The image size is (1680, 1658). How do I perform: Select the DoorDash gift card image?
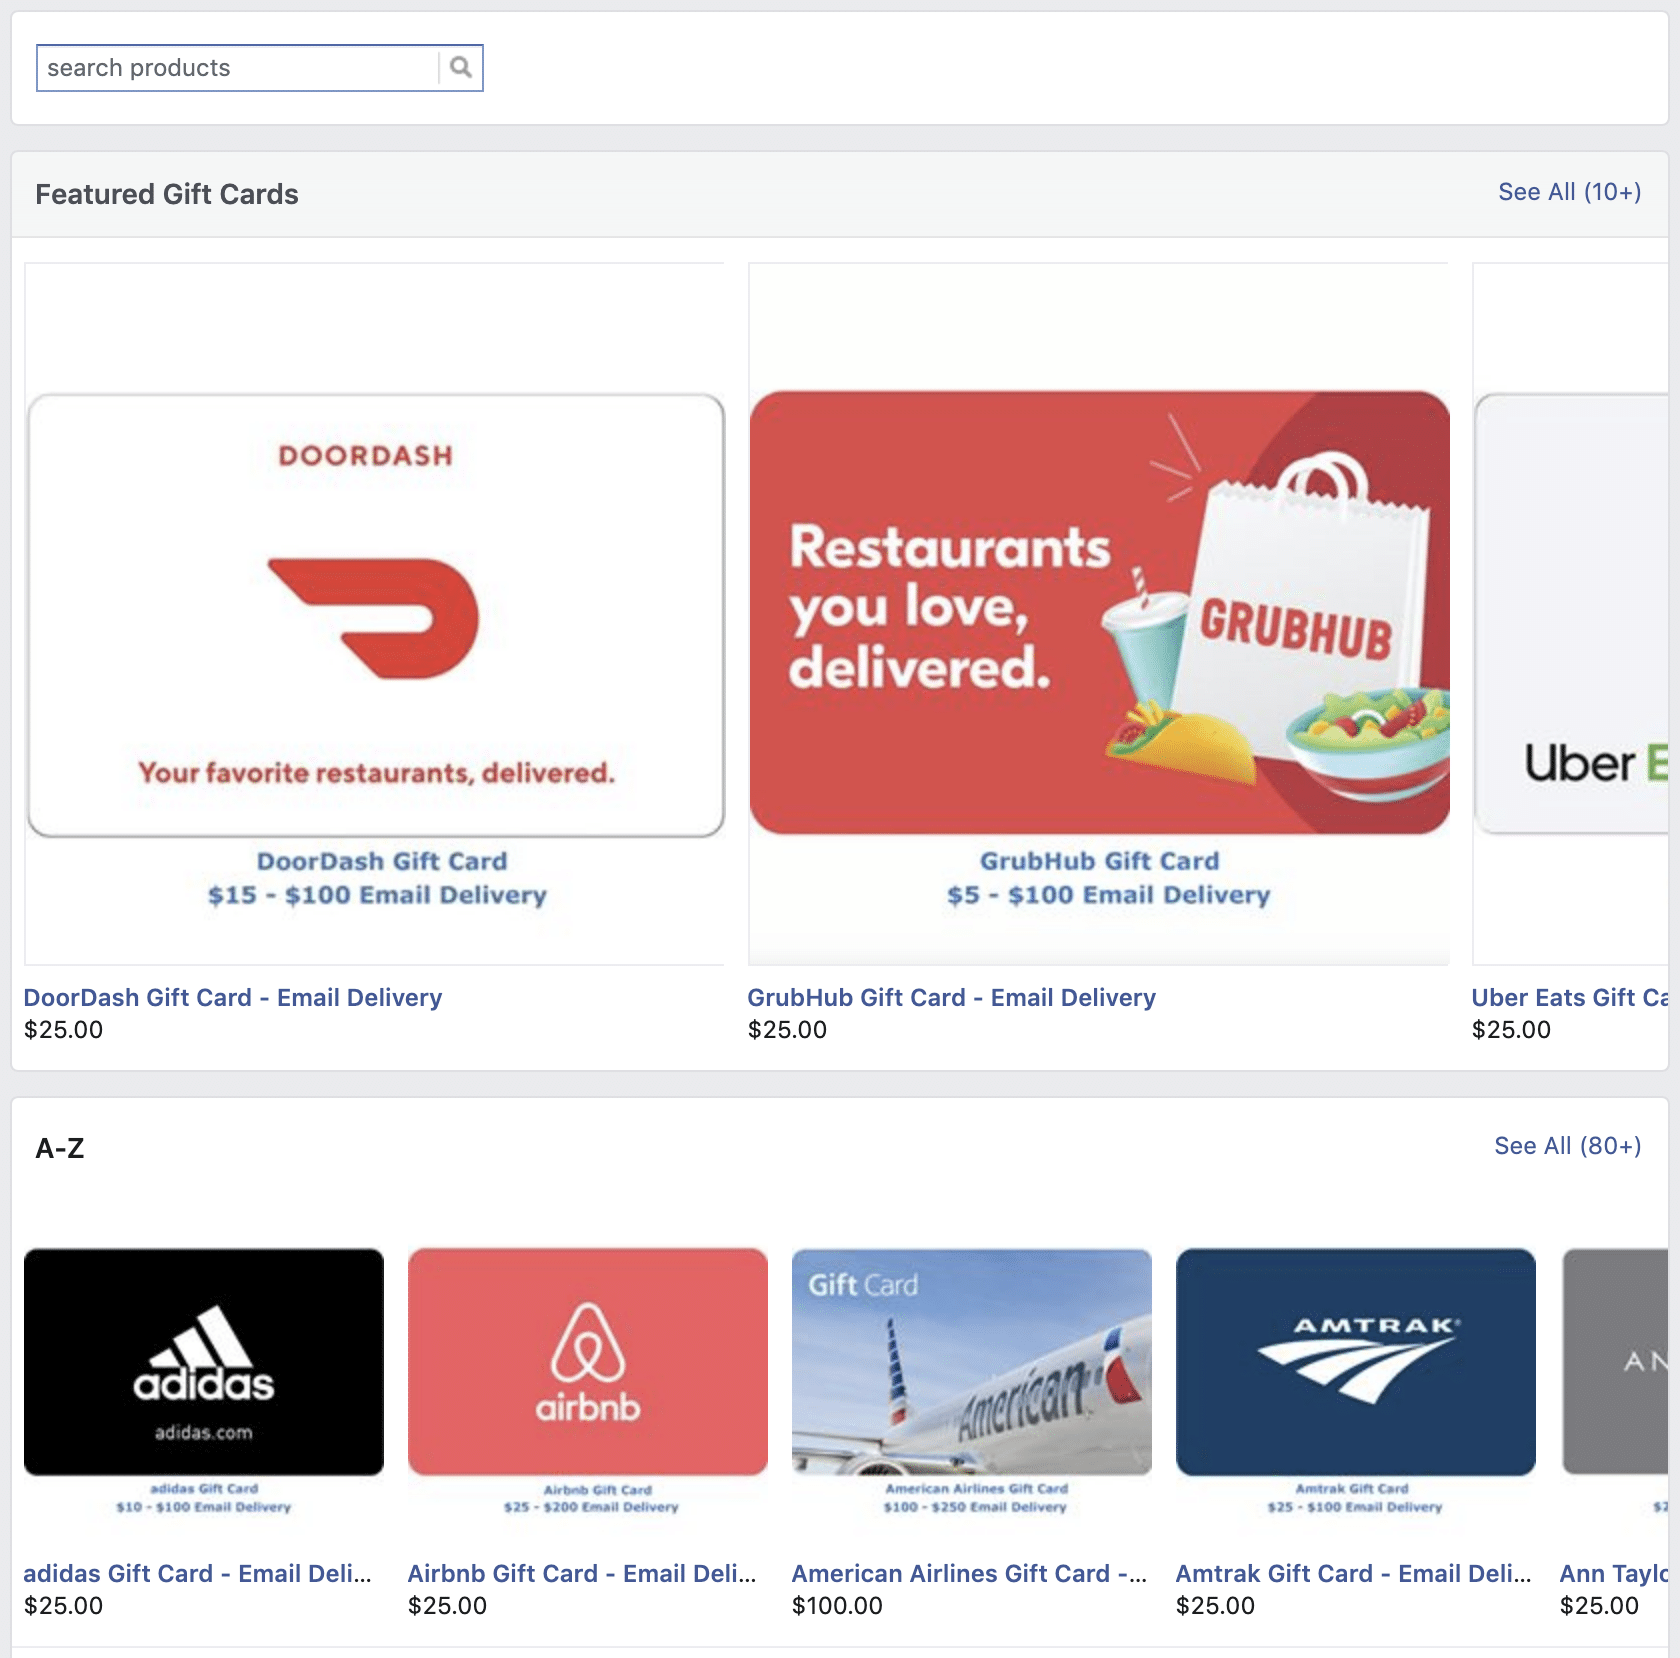[375, 613]
